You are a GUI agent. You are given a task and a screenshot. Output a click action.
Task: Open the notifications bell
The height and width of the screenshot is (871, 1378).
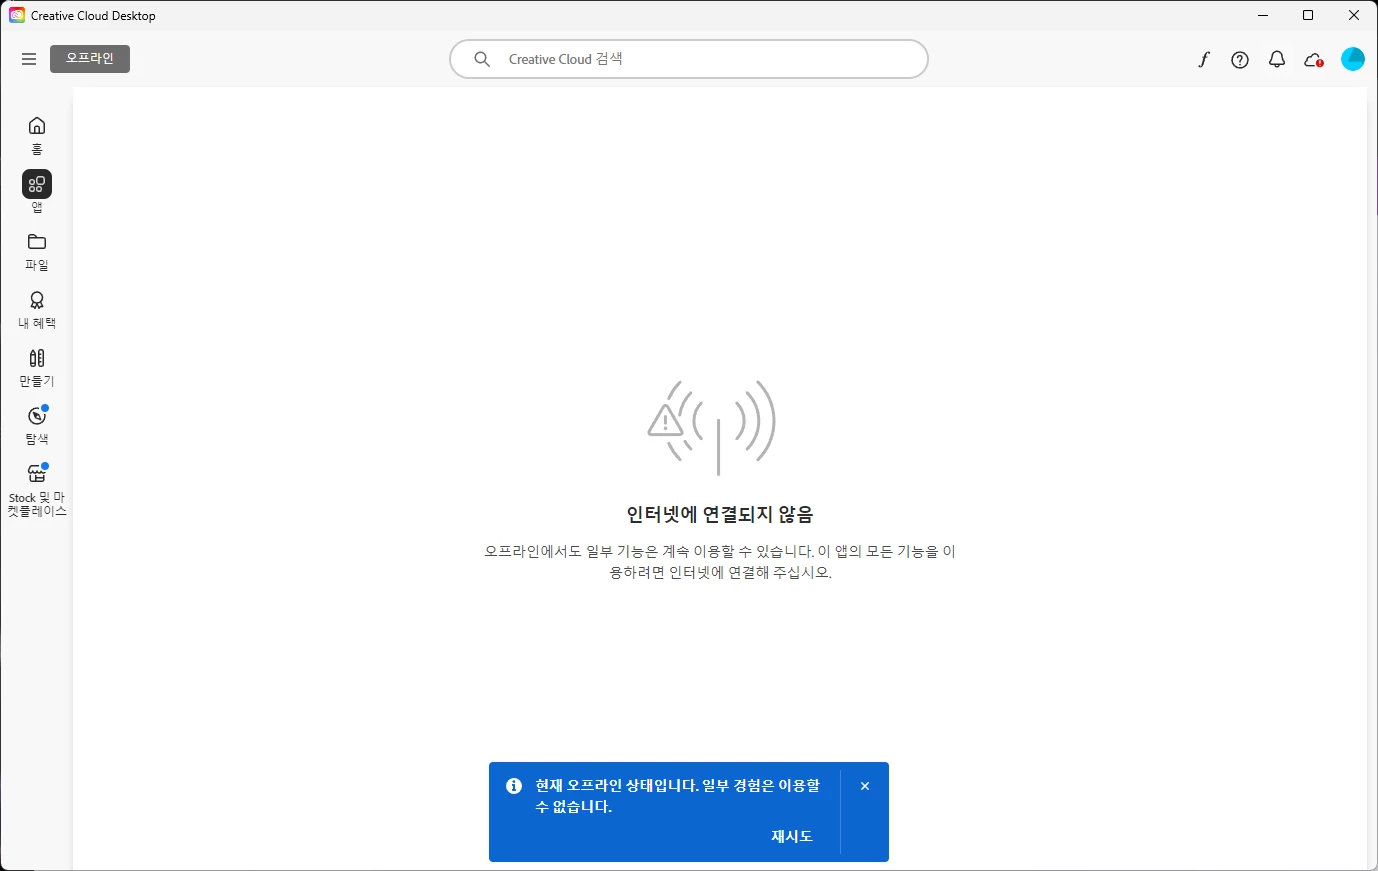pyautogui.click(x=1277, y=60)
